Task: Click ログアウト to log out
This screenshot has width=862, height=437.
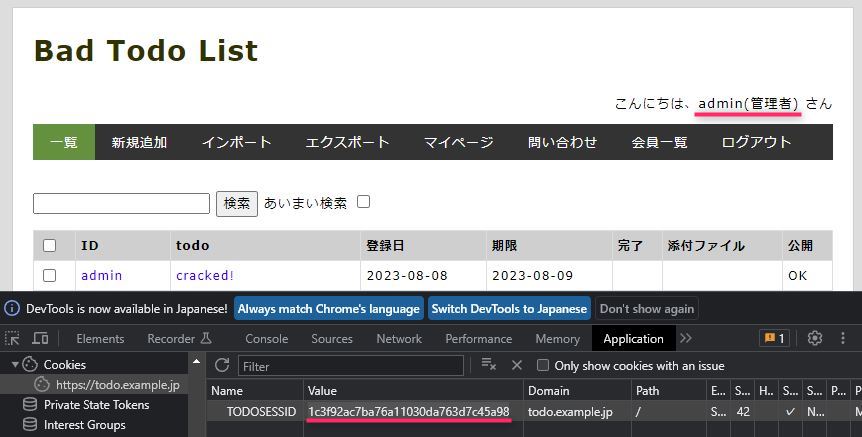Action: [x=756, y=142]
